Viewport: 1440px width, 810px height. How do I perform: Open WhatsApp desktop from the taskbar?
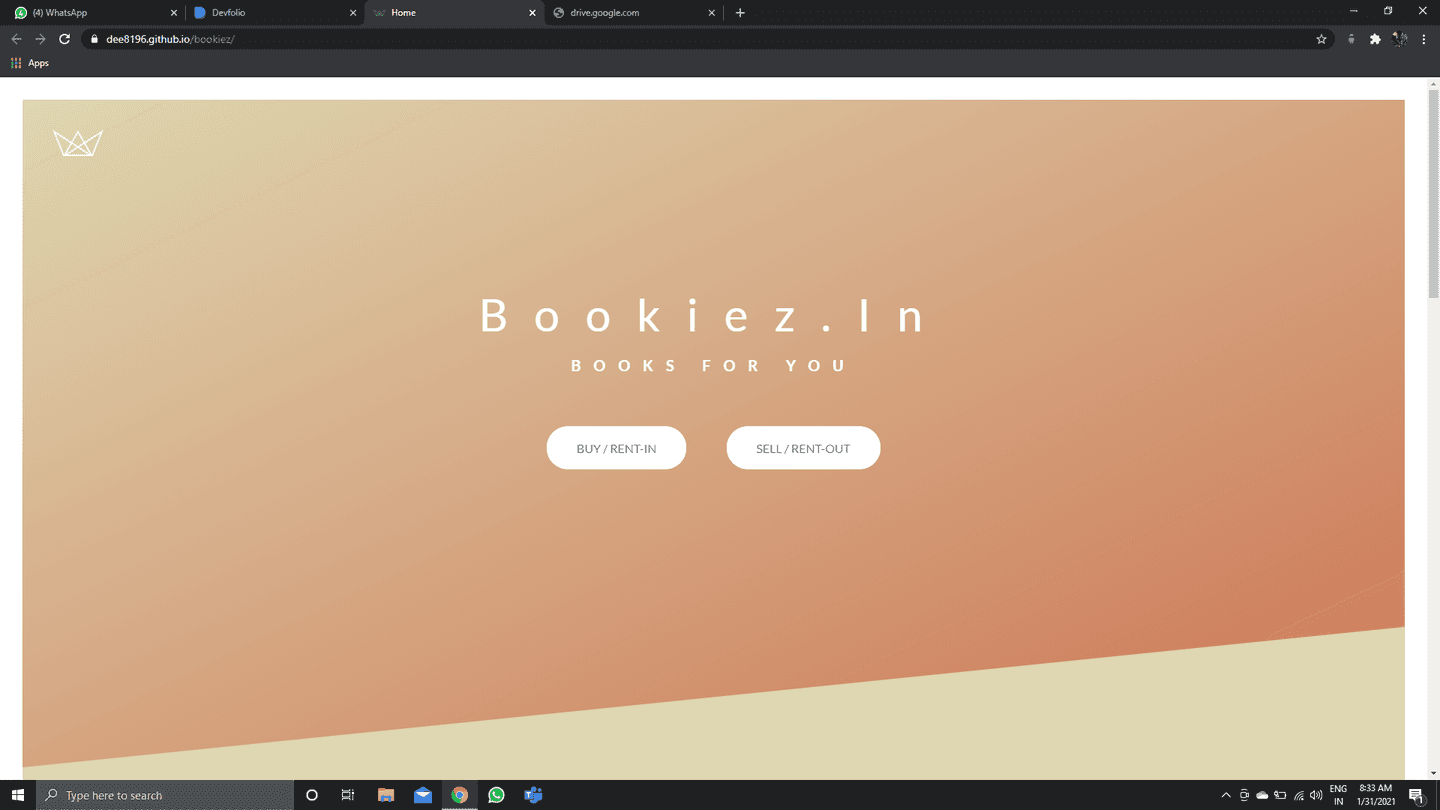pyautogui.click(x=496, y=795)
